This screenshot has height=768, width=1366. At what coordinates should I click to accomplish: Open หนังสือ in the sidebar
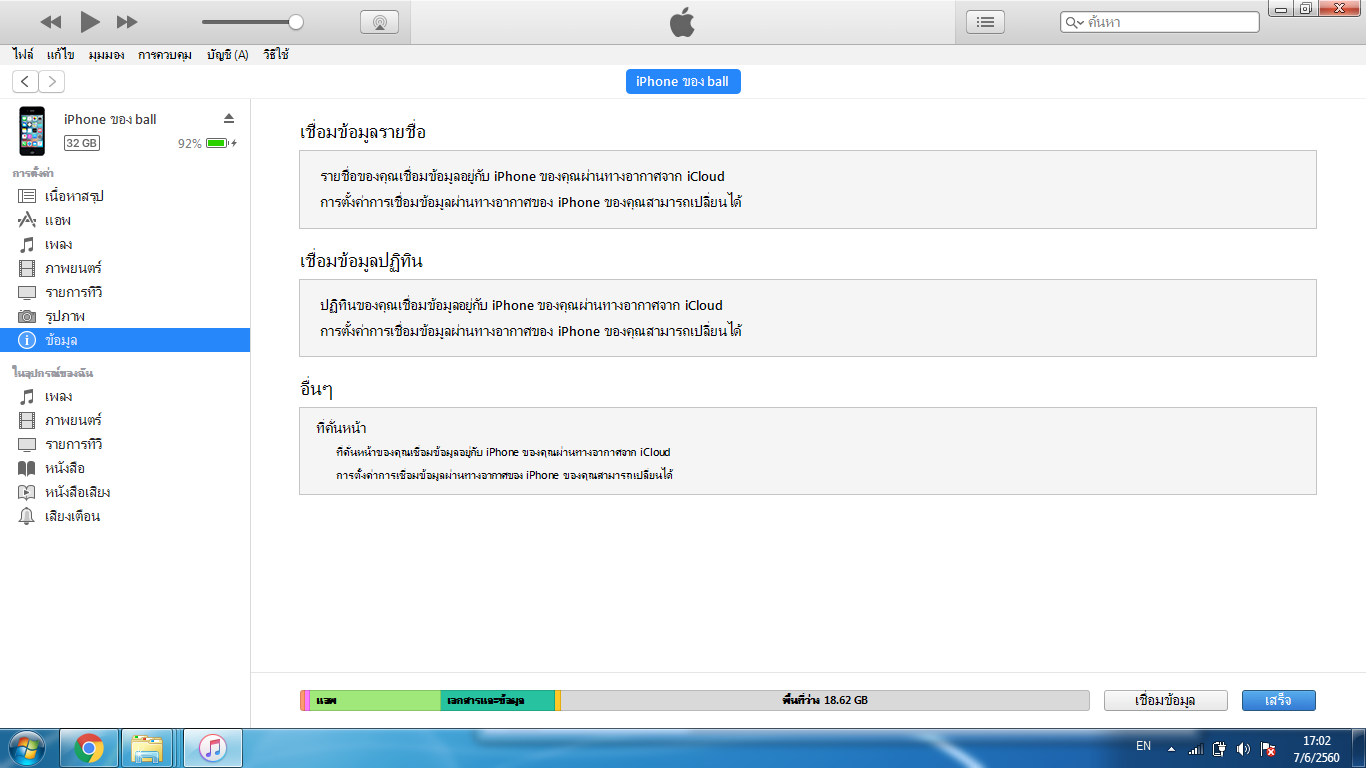click(x=125, y=468)
